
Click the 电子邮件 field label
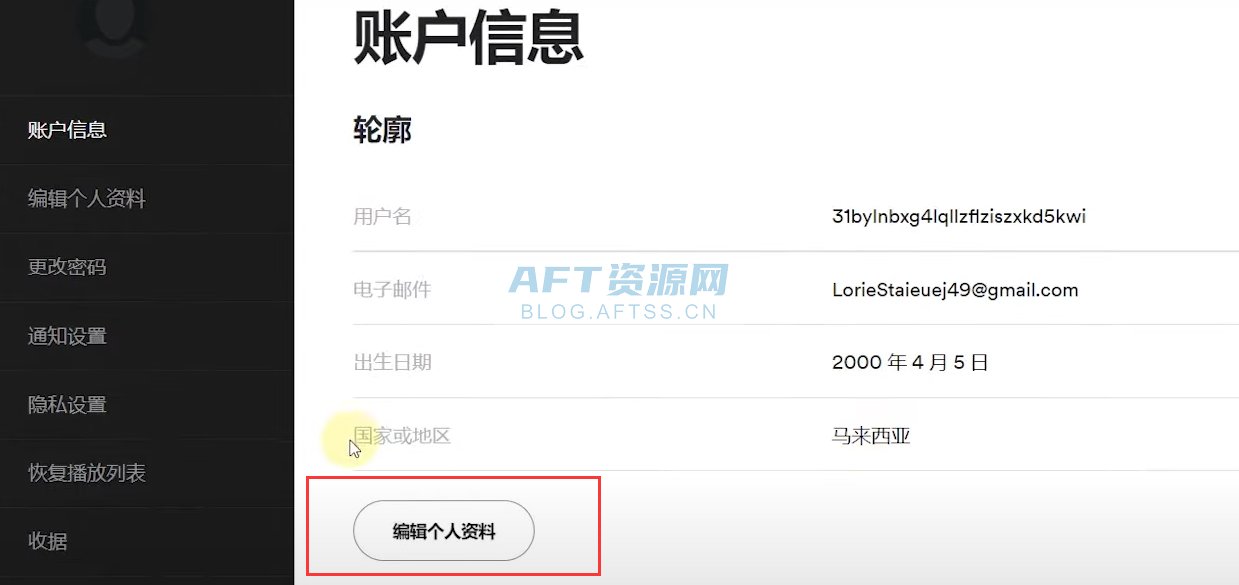392,290
